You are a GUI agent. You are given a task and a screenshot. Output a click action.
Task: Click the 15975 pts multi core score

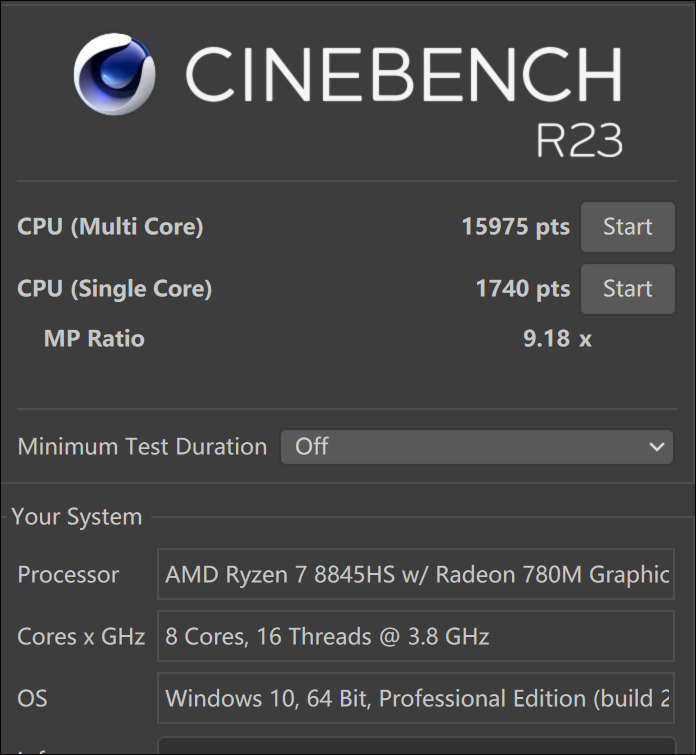[515, 227]
